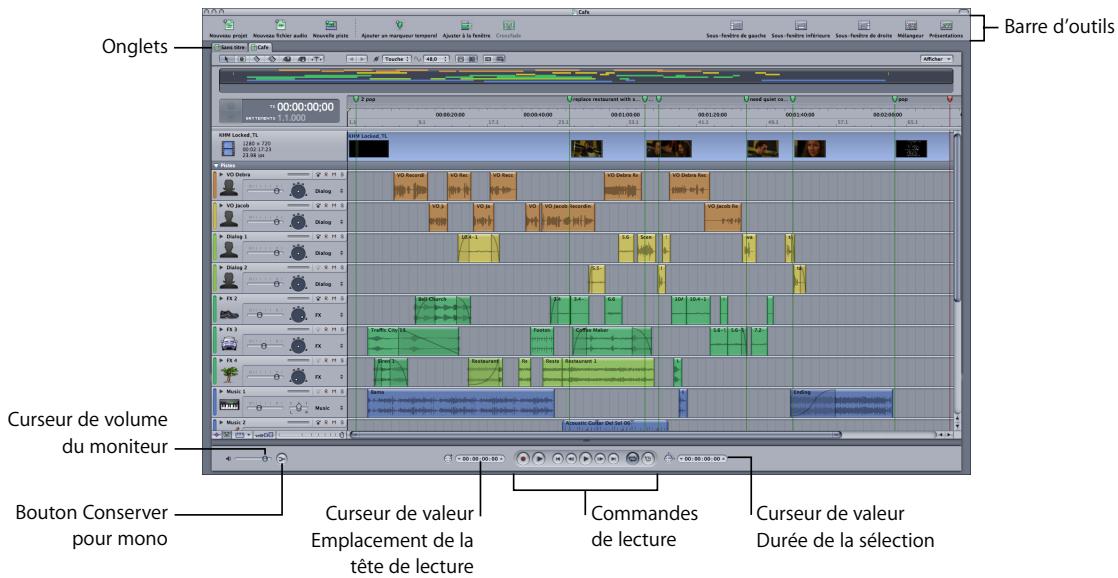The height and width of the screenshot is (578, 1118).
Task: Expand the VO Debra track disclosure triangle
Action: pos(222,175)
